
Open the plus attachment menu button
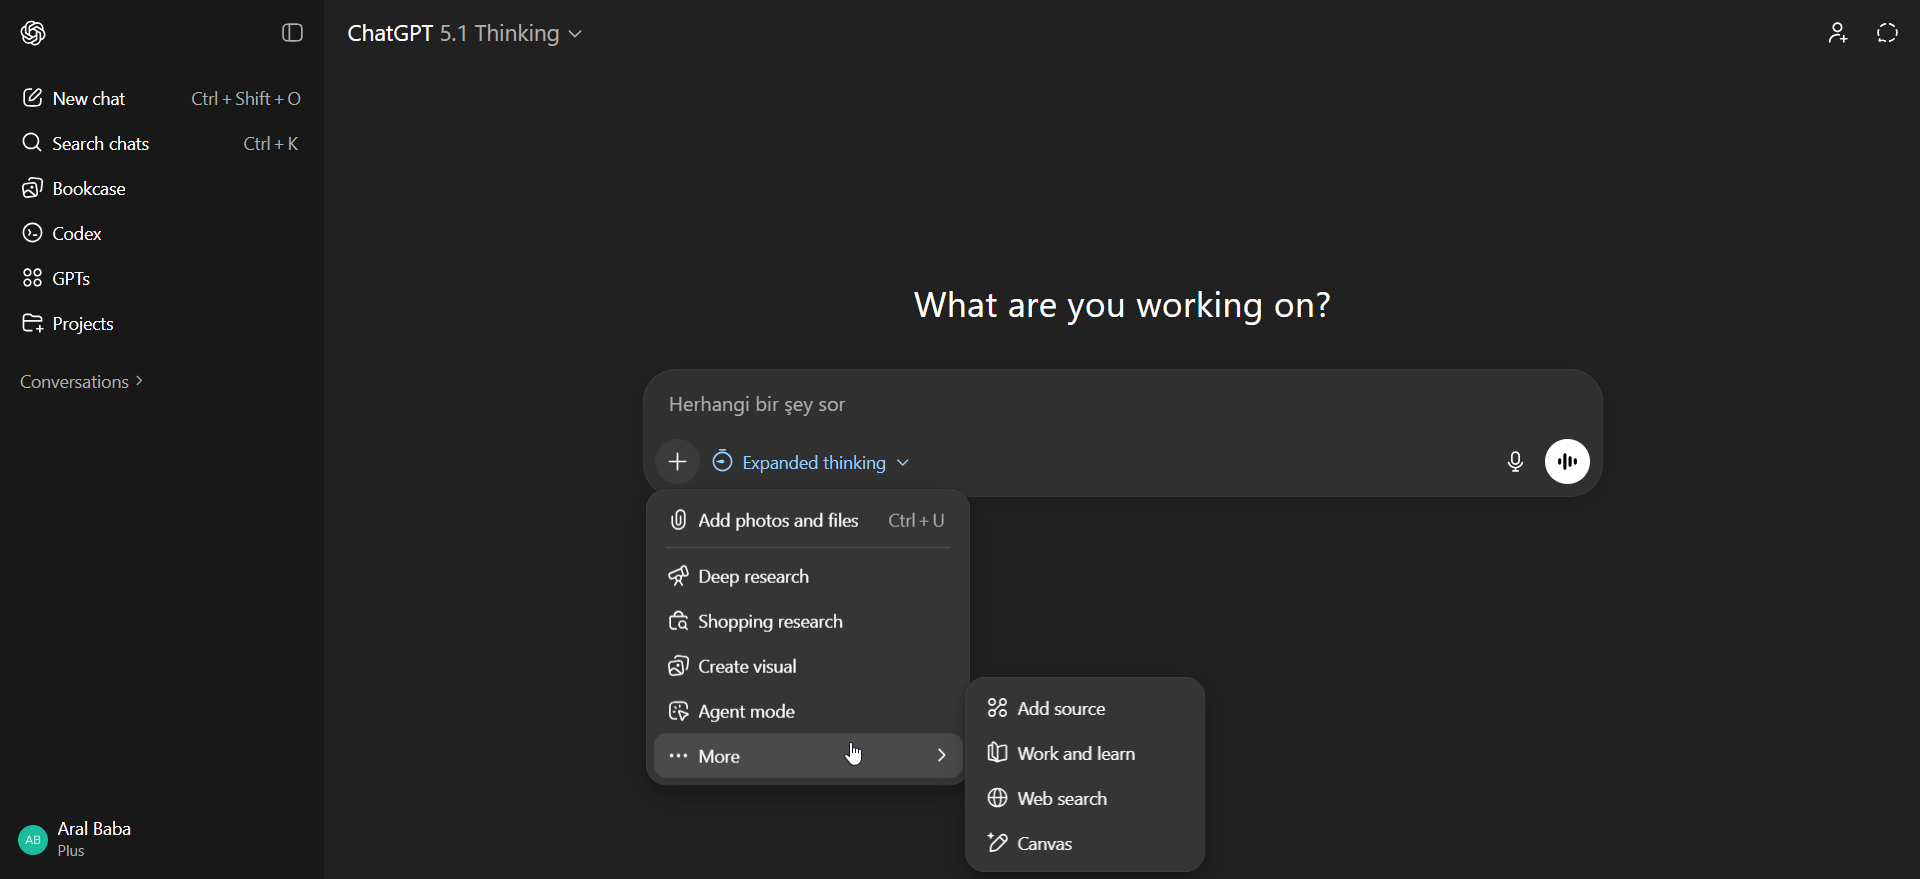tap(677, 462)
